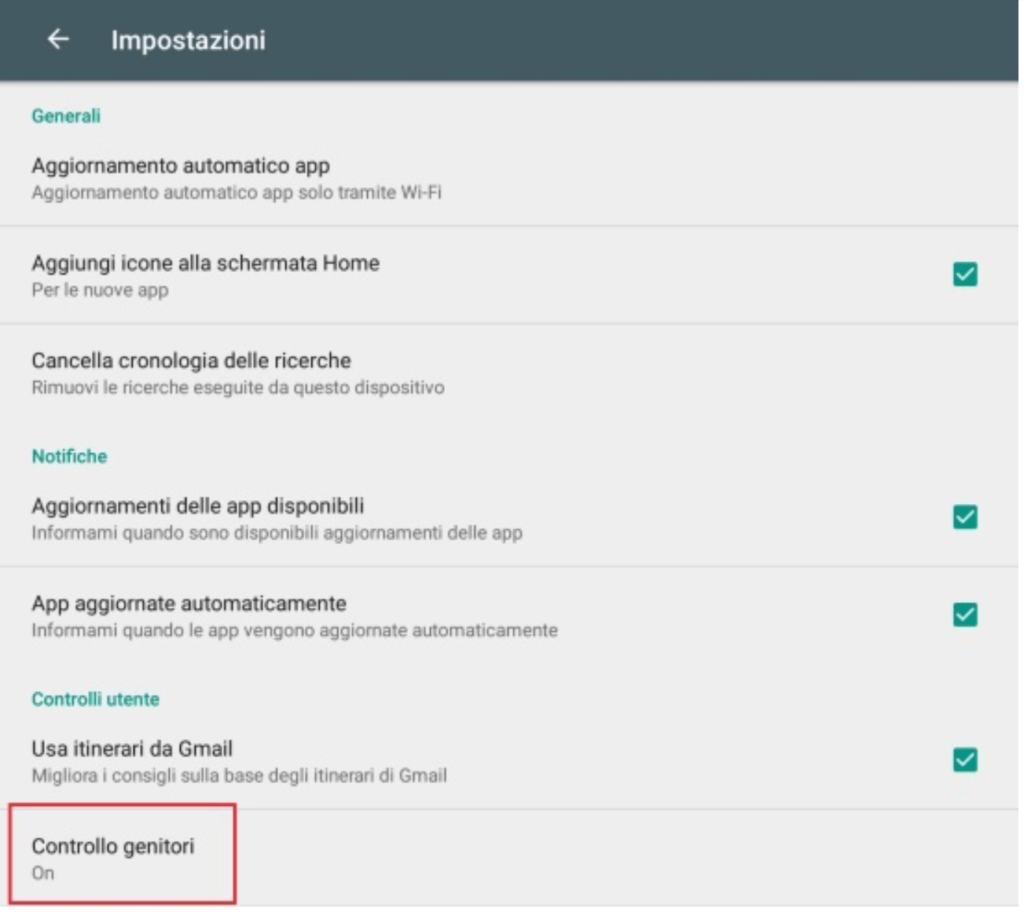This screenshot has height=916, width=1024.
Task: Click the Impostazioni header title
Action: tap(188, 40)
